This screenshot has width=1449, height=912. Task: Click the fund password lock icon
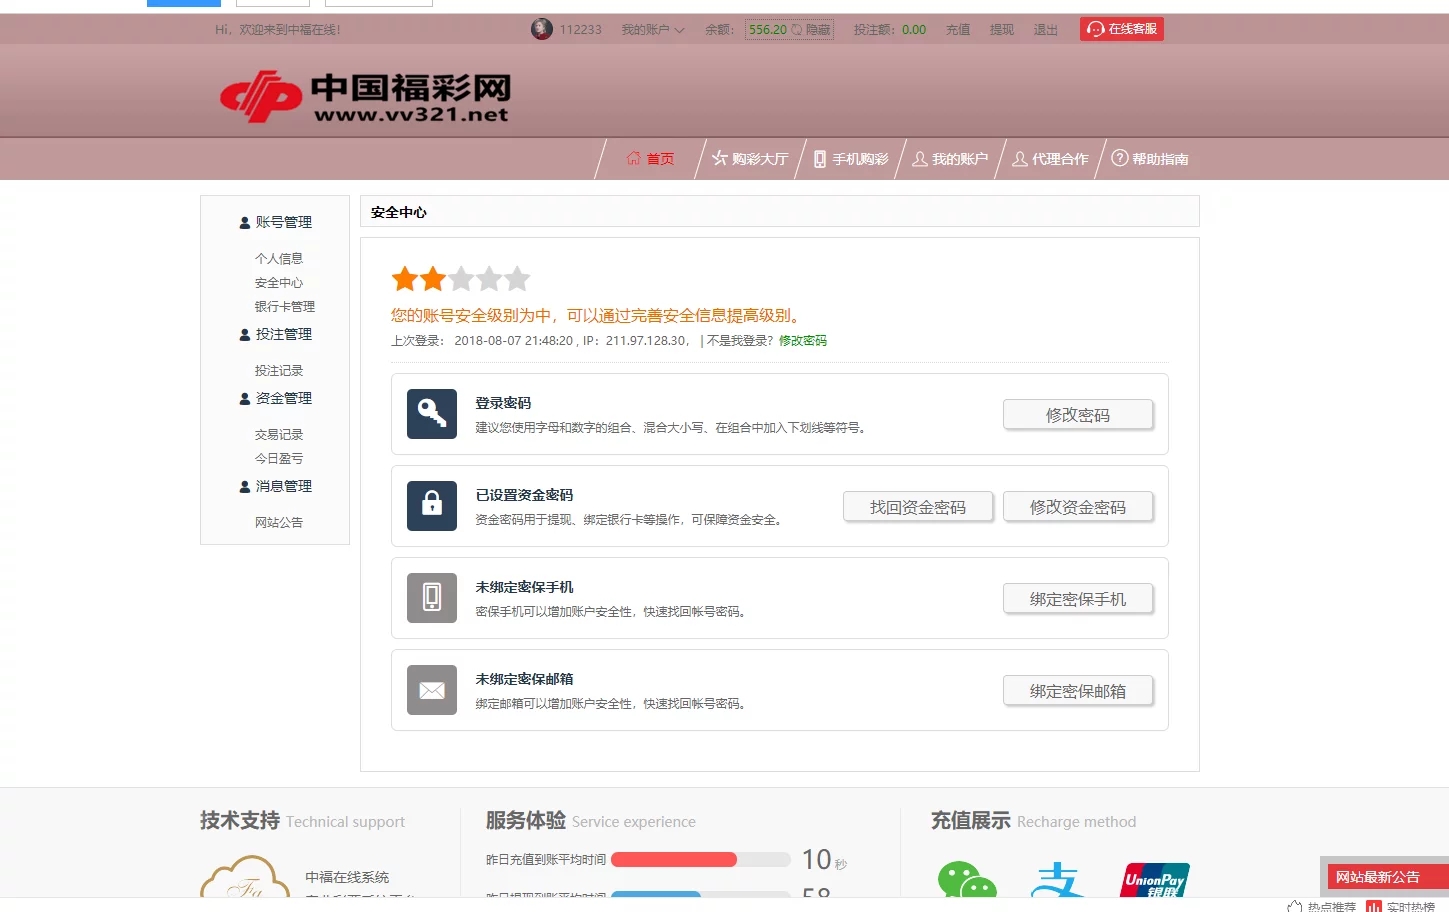432,506
